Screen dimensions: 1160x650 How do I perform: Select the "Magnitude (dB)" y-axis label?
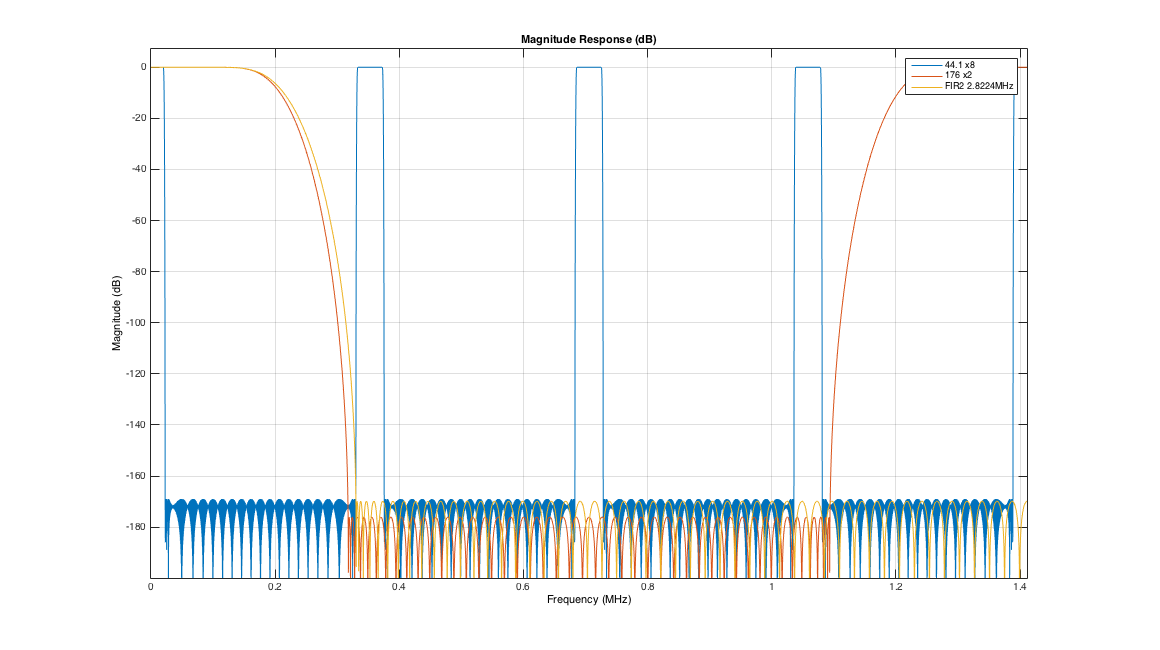116,314
